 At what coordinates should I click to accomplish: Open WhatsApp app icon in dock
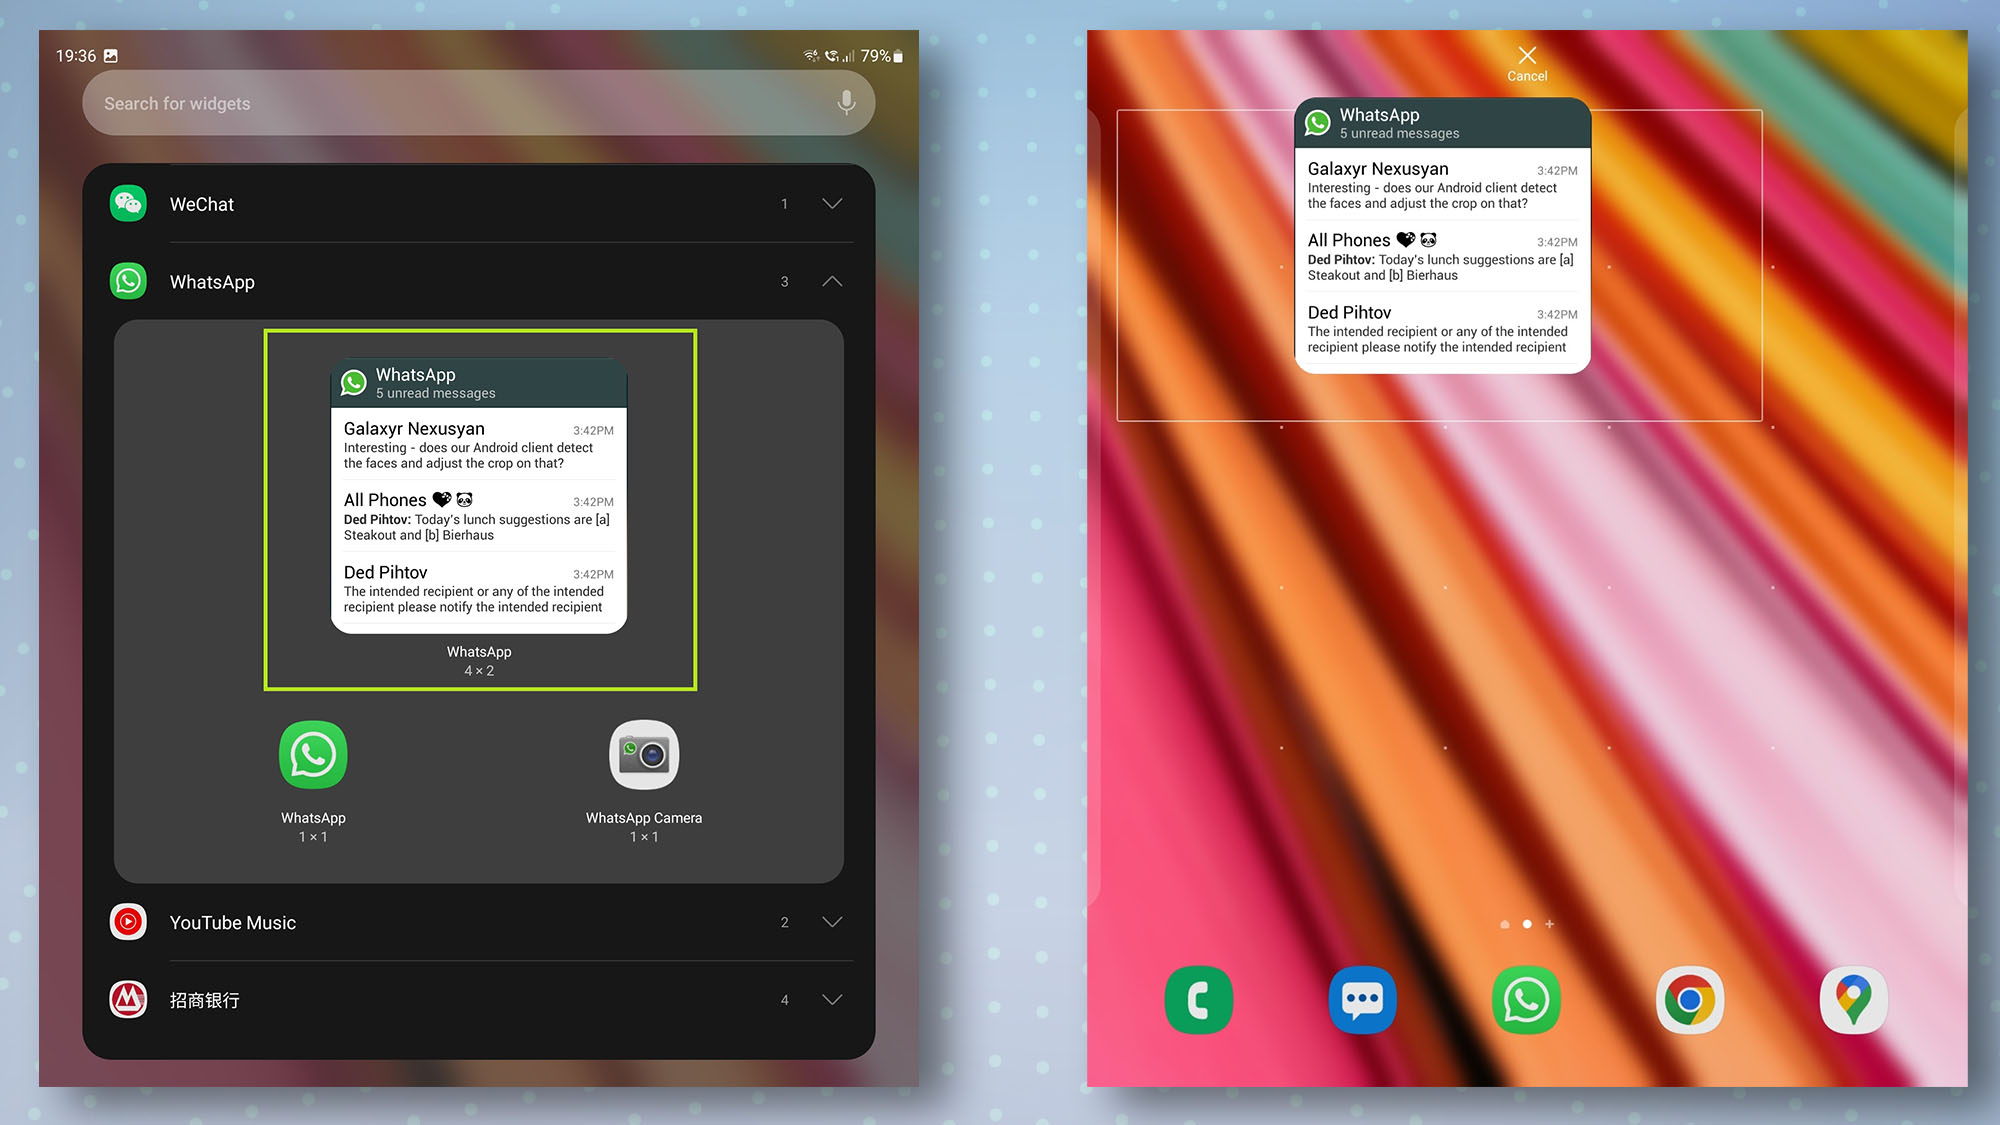tap(1525, 997)
